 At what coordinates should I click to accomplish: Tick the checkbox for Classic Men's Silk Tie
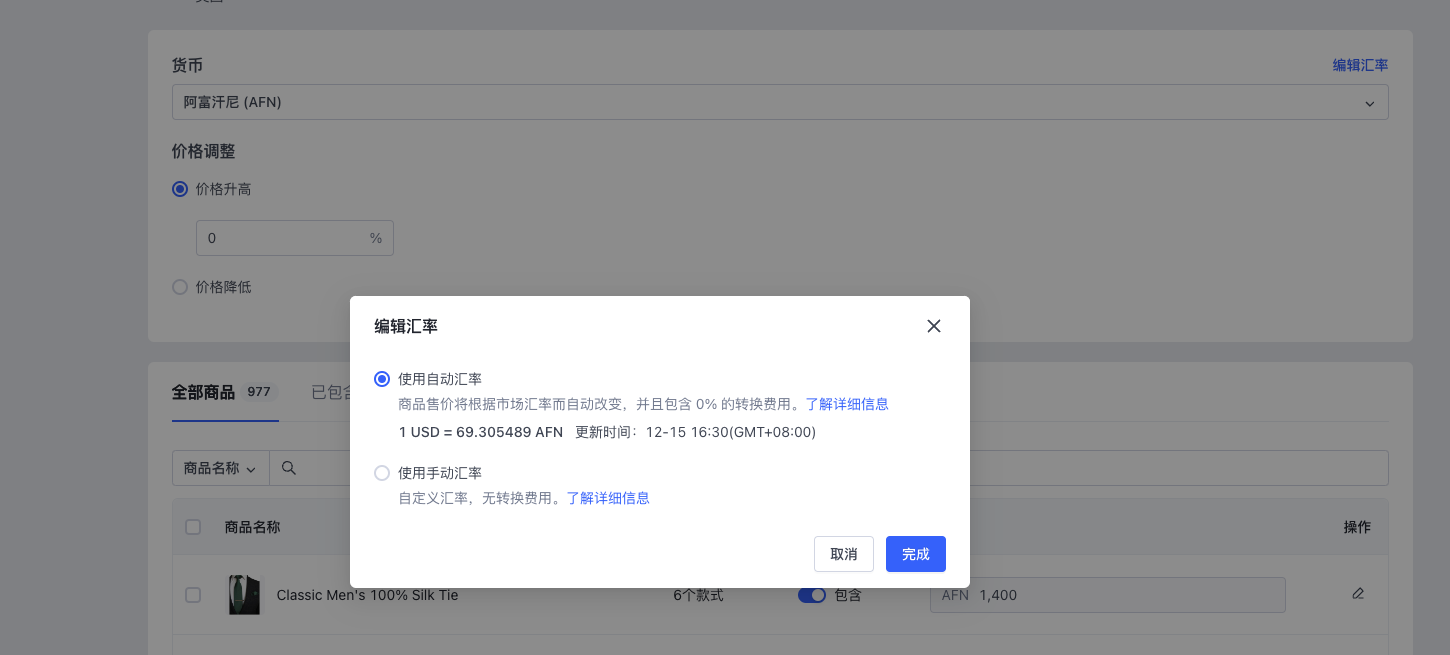click(193, 595)
